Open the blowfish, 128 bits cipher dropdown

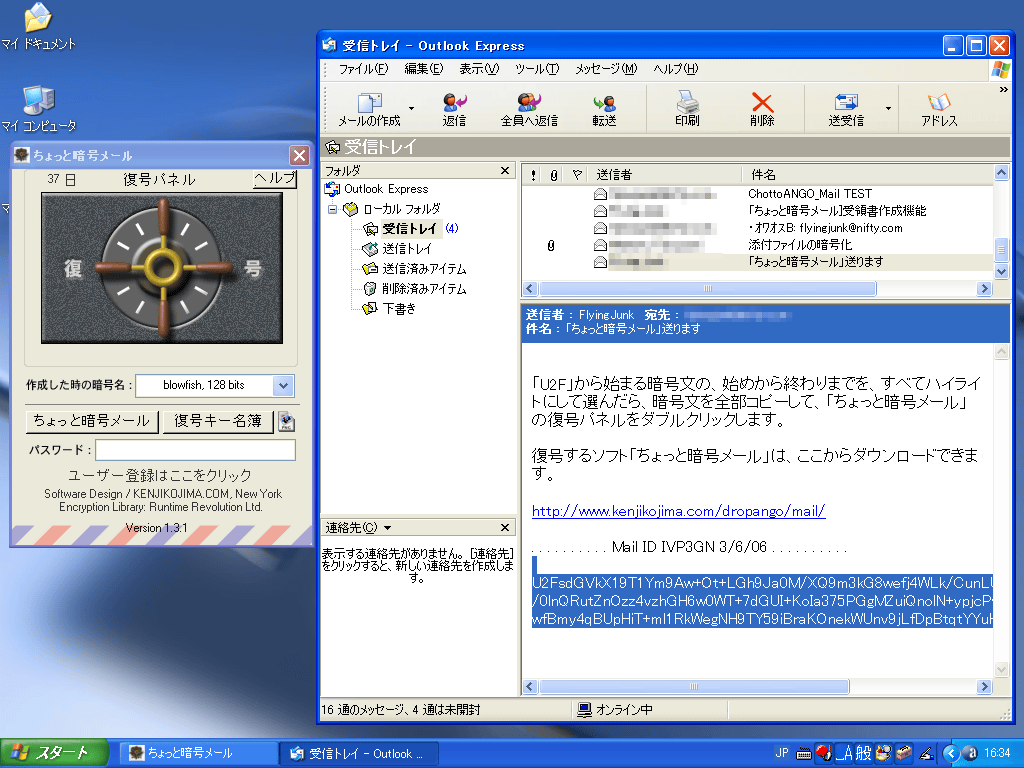[283, 385]
